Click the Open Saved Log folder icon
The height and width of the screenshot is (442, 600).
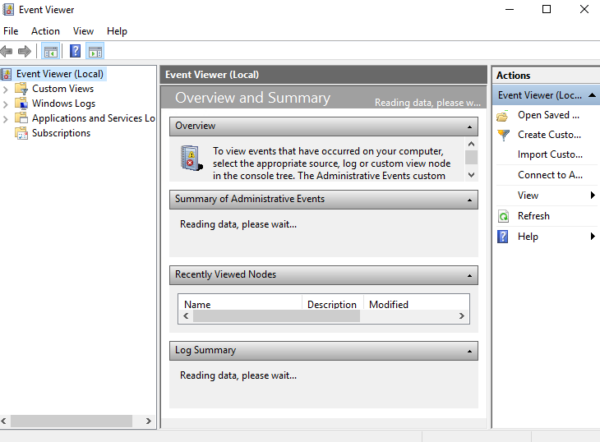pyautogui.click(x=503, y=115)
